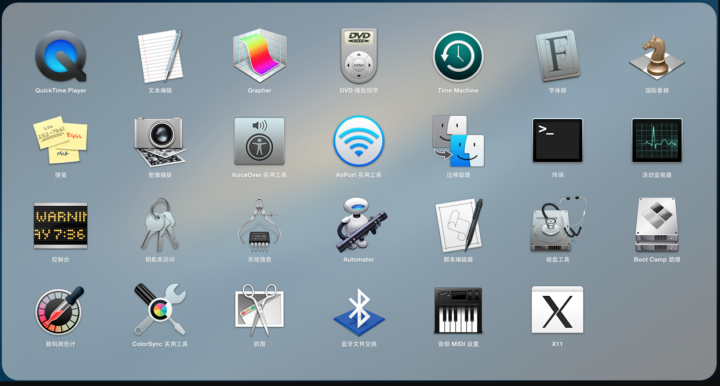Viewport: 720px width, 386px height.
Task: Click the "QuickTime Player" text label
Action: pos(61,90)
